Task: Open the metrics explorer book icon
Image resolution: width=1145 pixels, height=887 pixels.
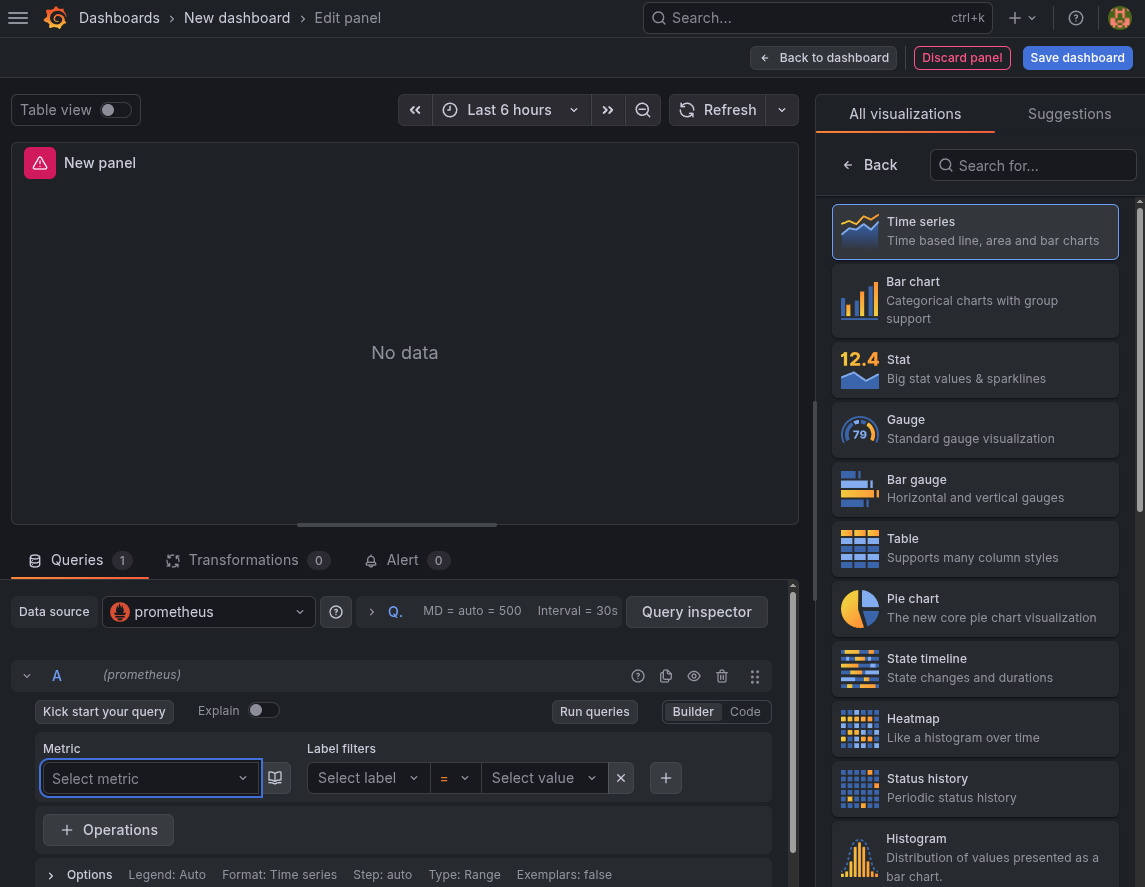Action: coord(276,778)
